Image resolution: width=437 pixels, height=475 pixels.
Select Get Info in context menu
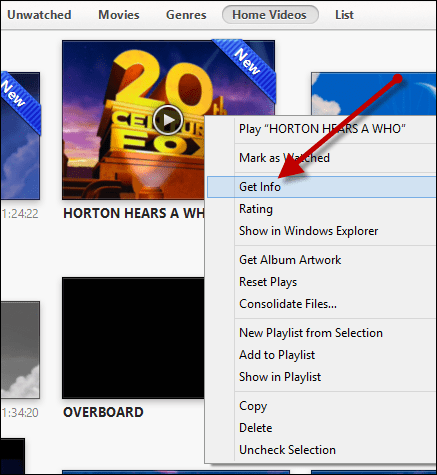[322, 187]
